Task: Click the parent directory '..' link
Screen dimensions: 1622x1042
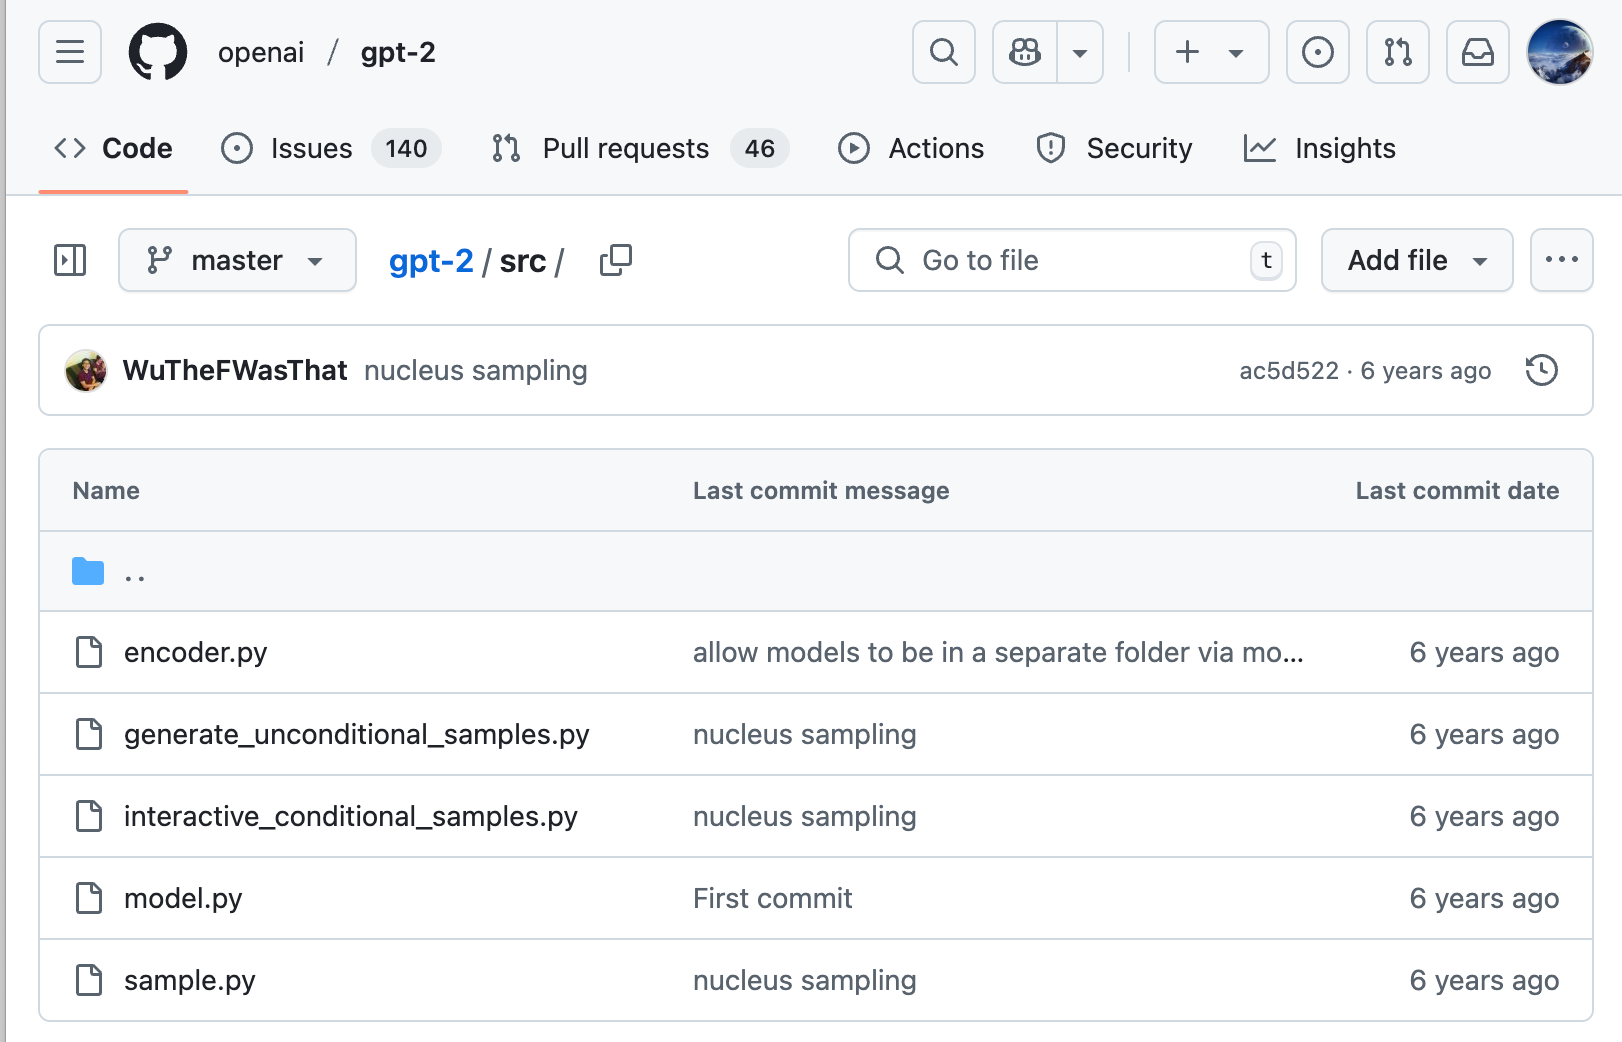Action: (135, 573)
